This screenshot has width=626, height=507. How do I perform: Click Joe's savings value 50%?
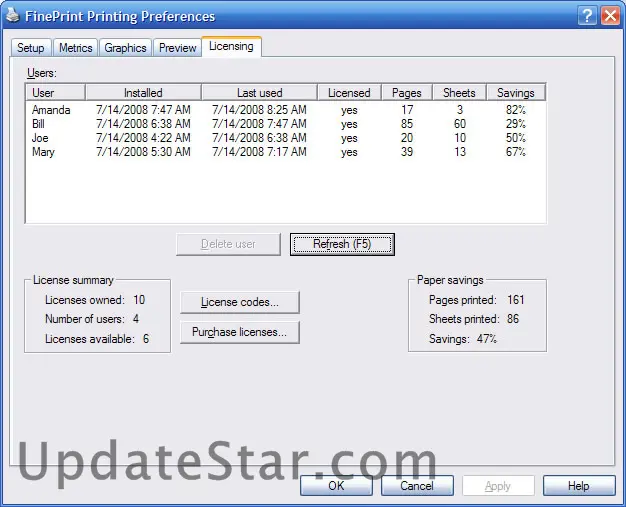[516, 138]
